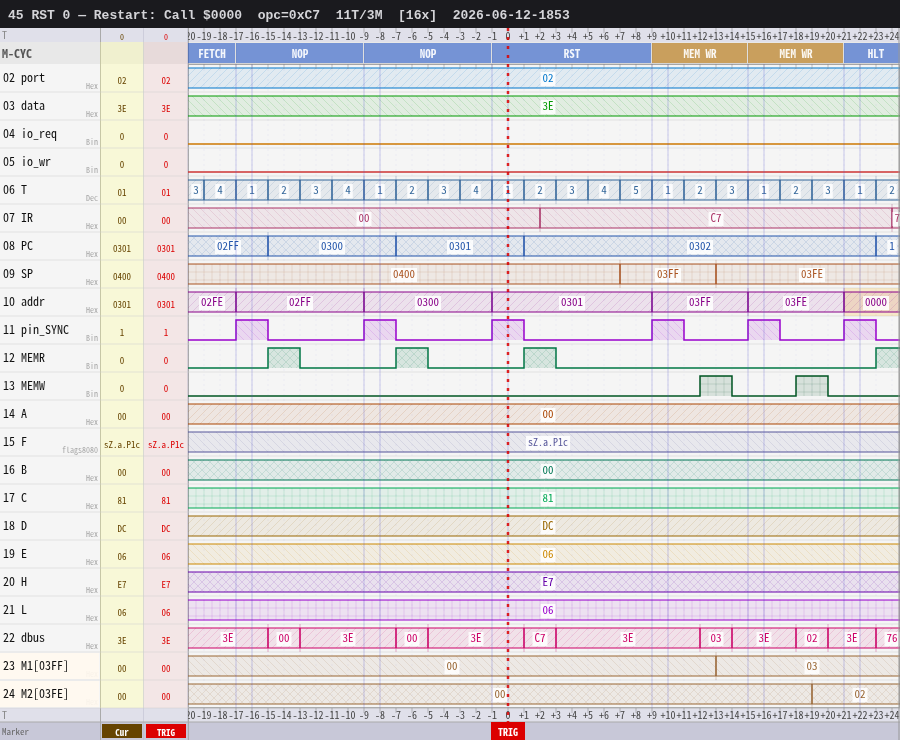Image resolution: width=900 pixels, height=740 pixels.
Task: Click the '23 M1[03FF]' memory watch label
Action: point(36,666)
